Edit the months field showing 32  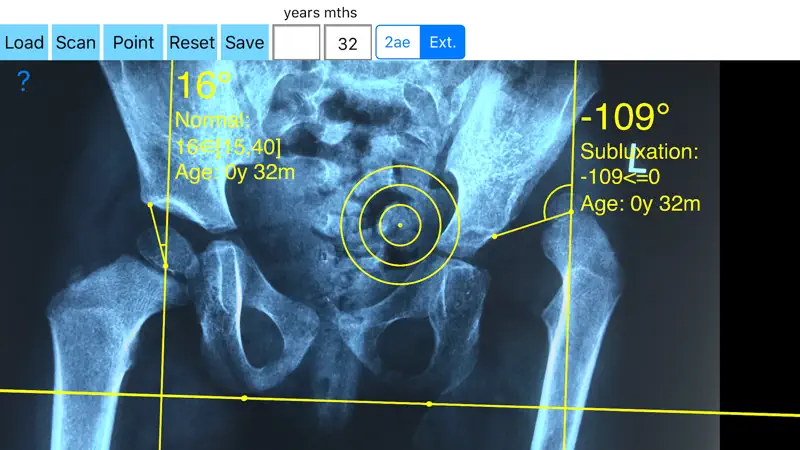(348, 42)
